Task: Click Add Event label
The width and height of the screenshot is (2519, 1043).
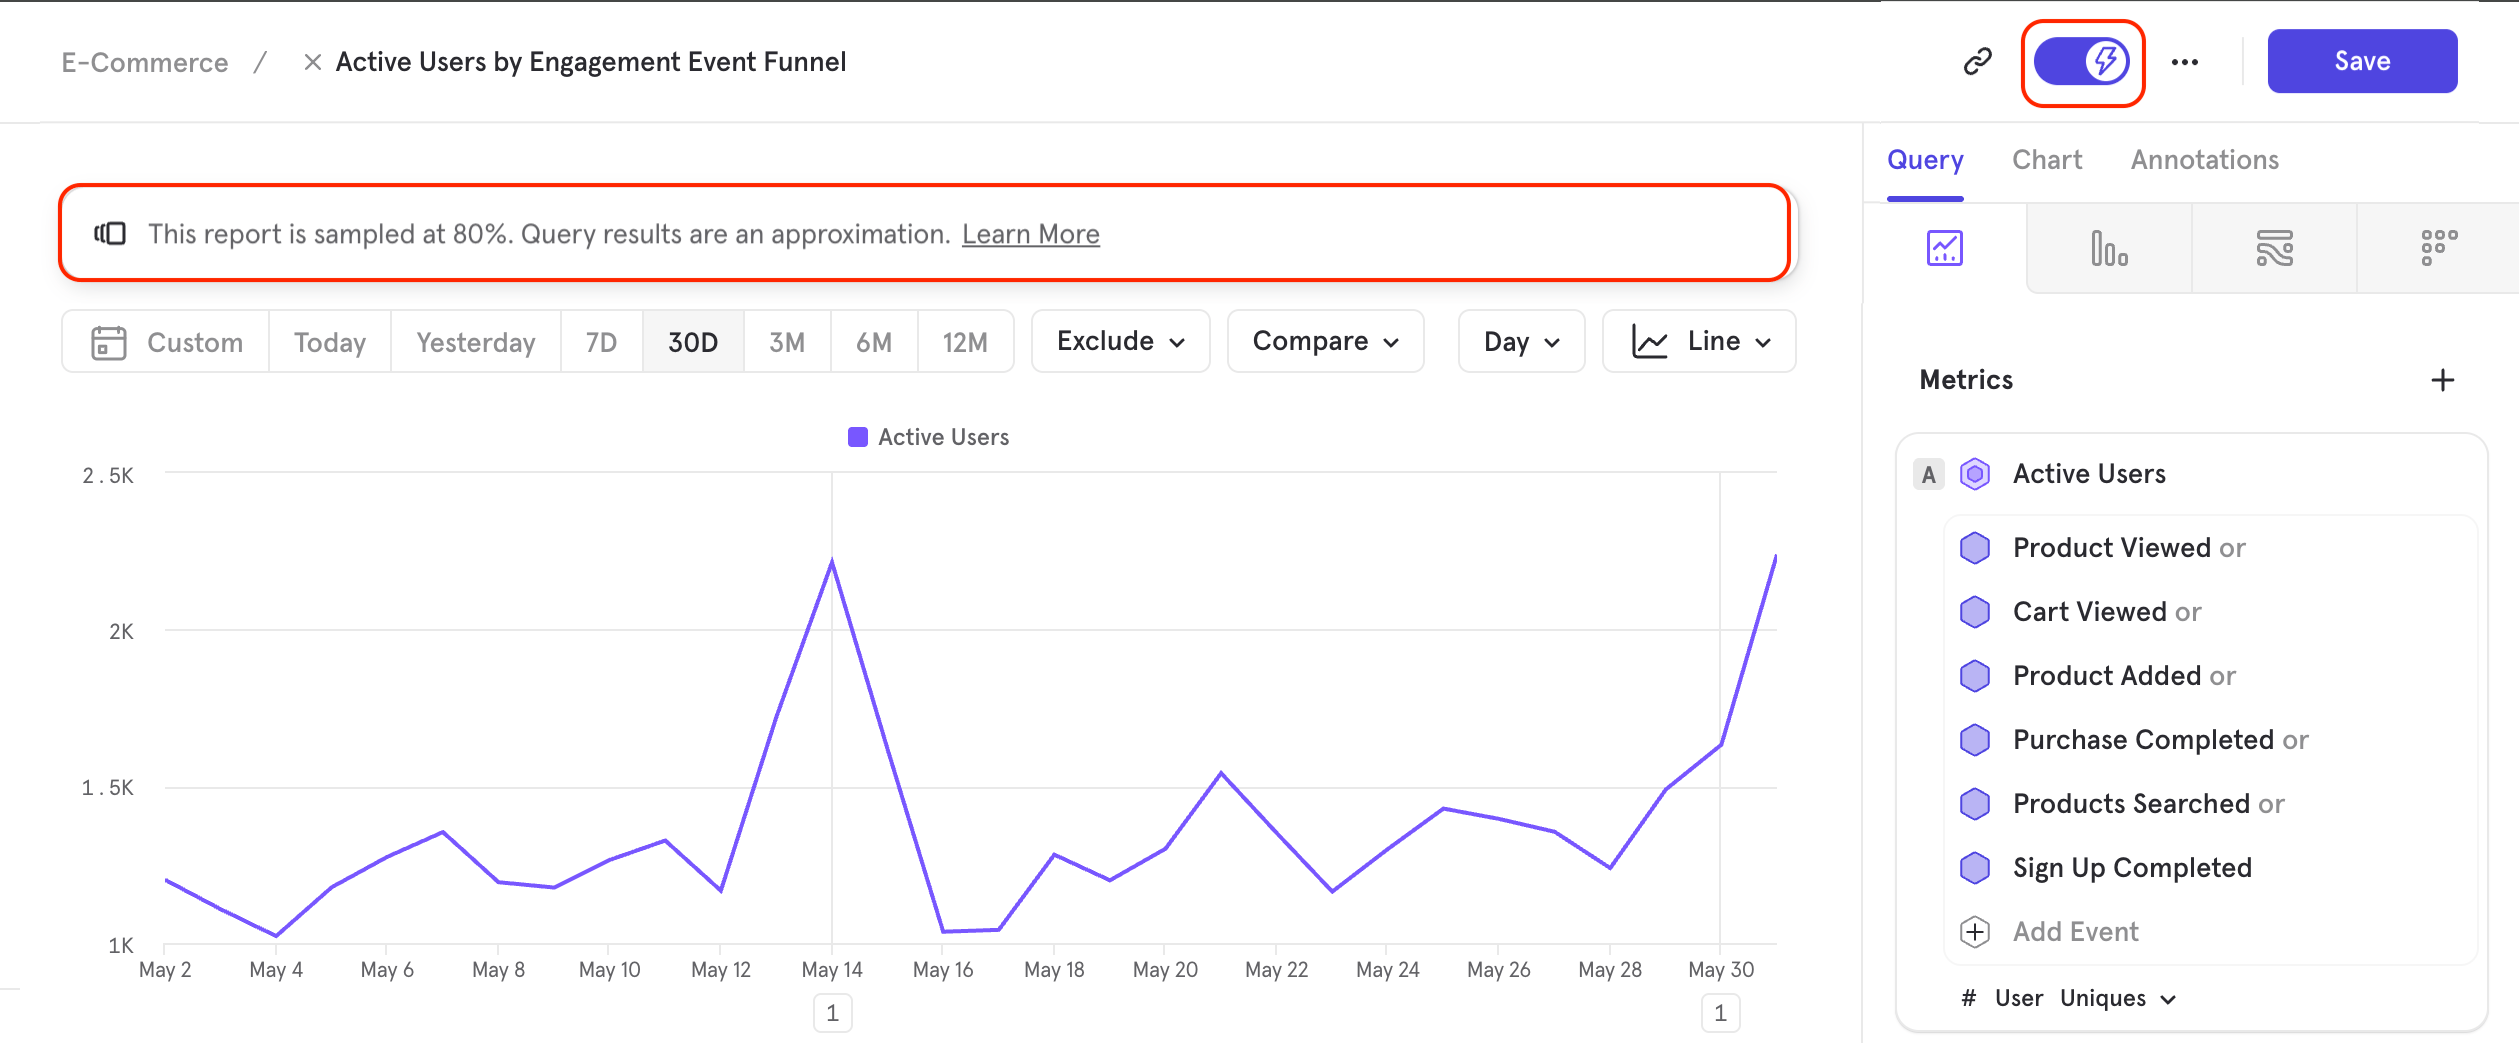Action: point(2075,932)
